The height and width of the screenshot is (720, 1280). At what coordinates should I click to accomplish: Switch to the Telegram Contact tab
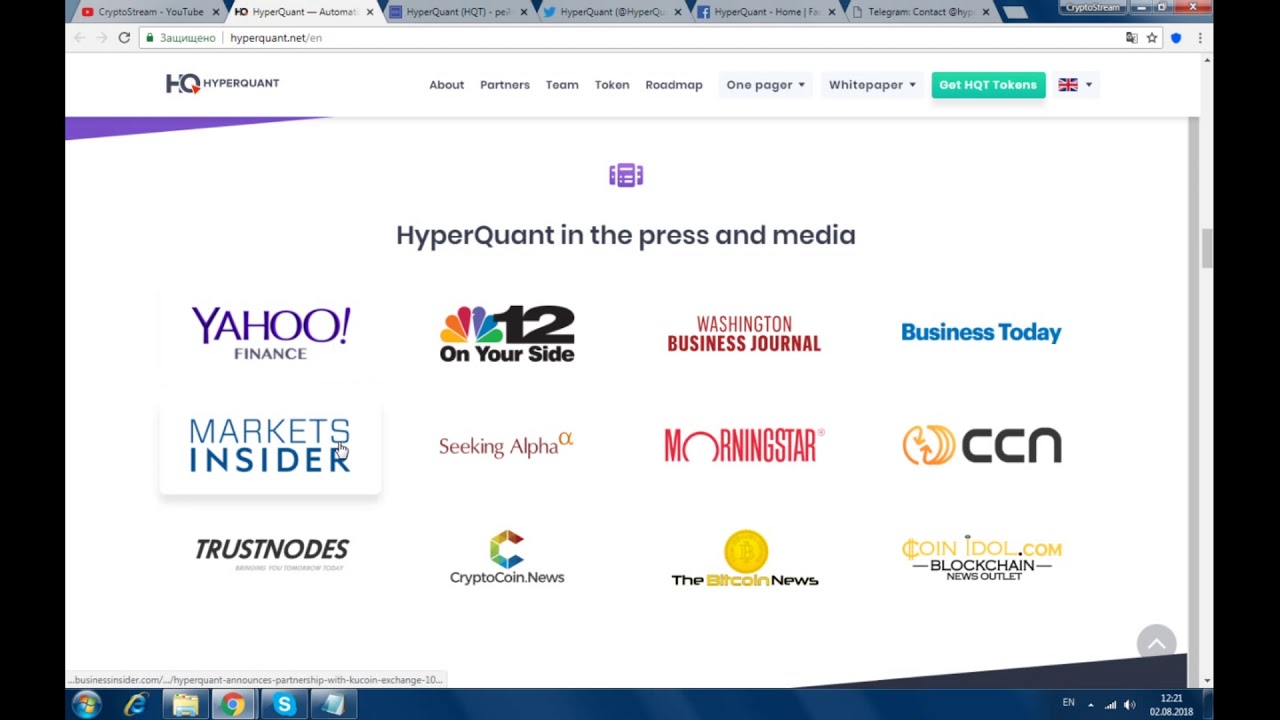[920, 12]
